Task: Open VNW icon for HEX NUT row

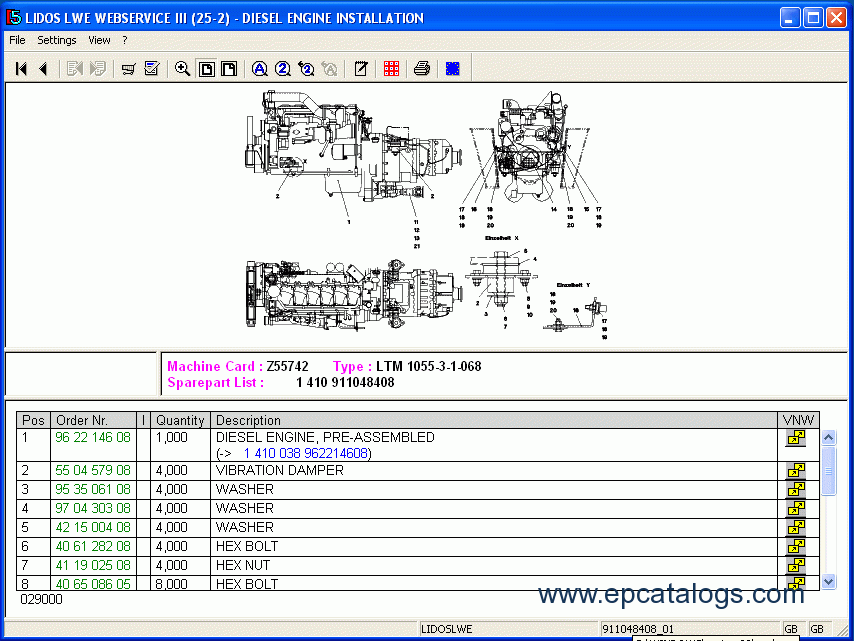Action: pos(796,565)
